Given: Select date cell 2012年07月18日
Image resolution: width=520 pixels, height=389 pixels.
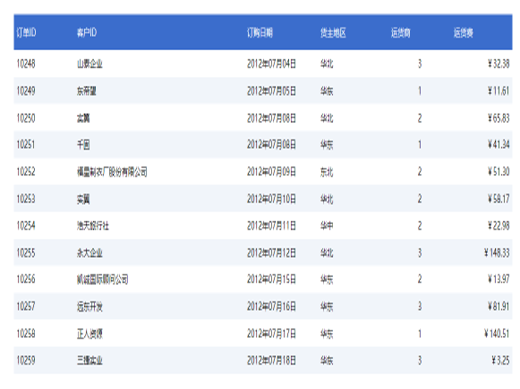Looking at the screenshot, I should point(271,360).
